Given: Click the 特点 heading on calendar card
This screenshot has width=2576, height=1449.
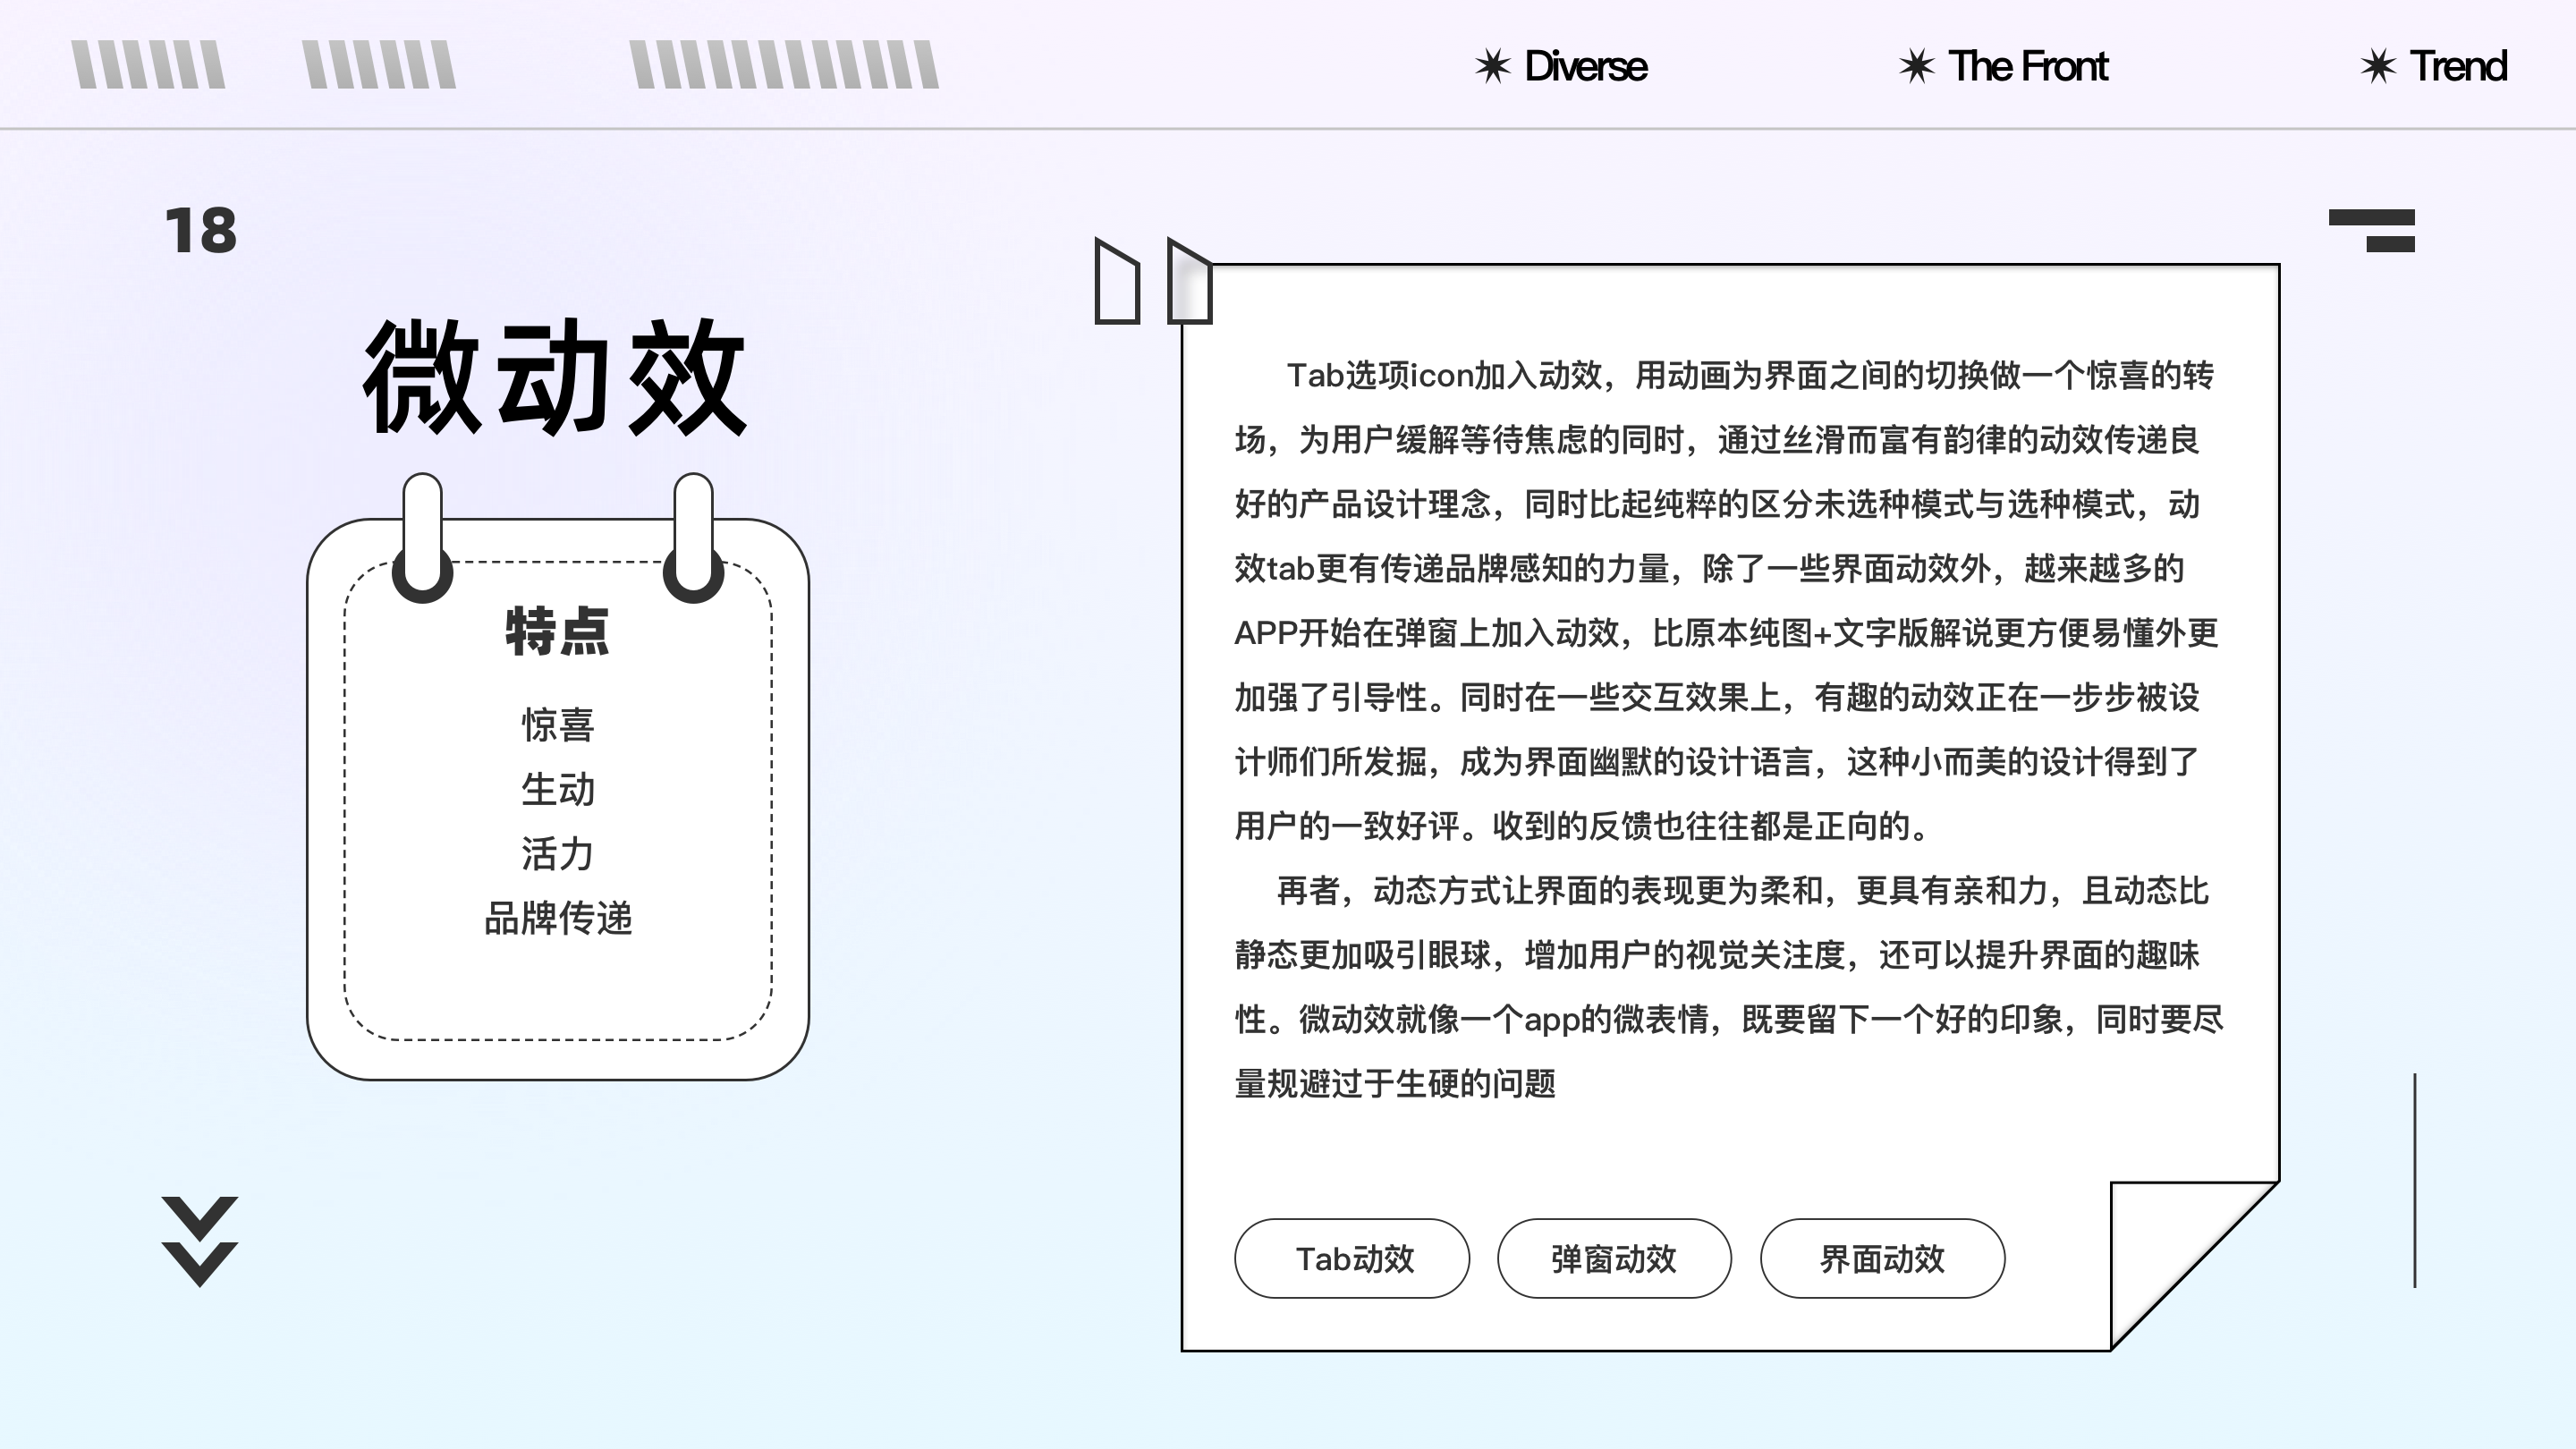Looking at the screenshot, I should click(x=557, y=632).
